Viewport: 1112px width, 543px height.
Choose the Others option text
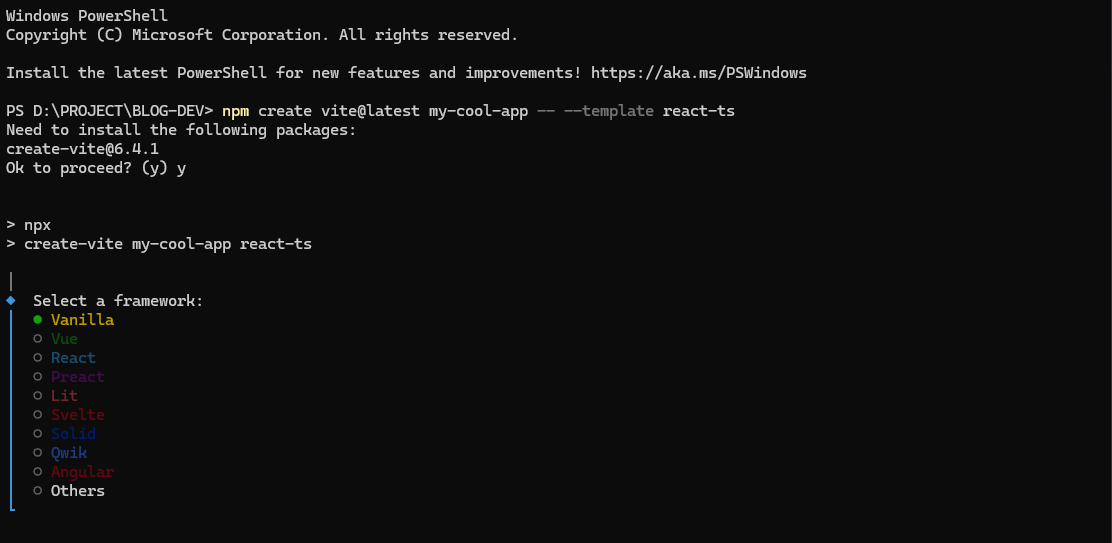pos(78,491)
